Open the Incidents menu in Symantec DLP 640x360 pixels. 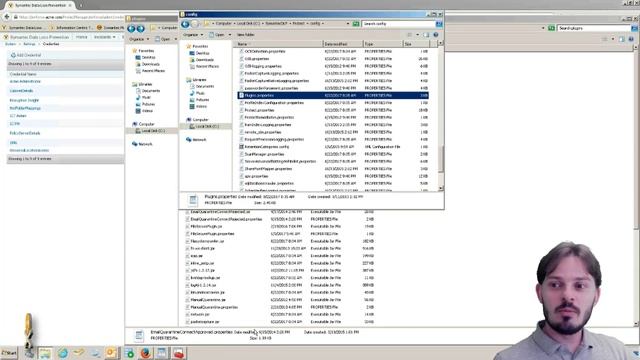pyautogui.click(x=105, y=37)
